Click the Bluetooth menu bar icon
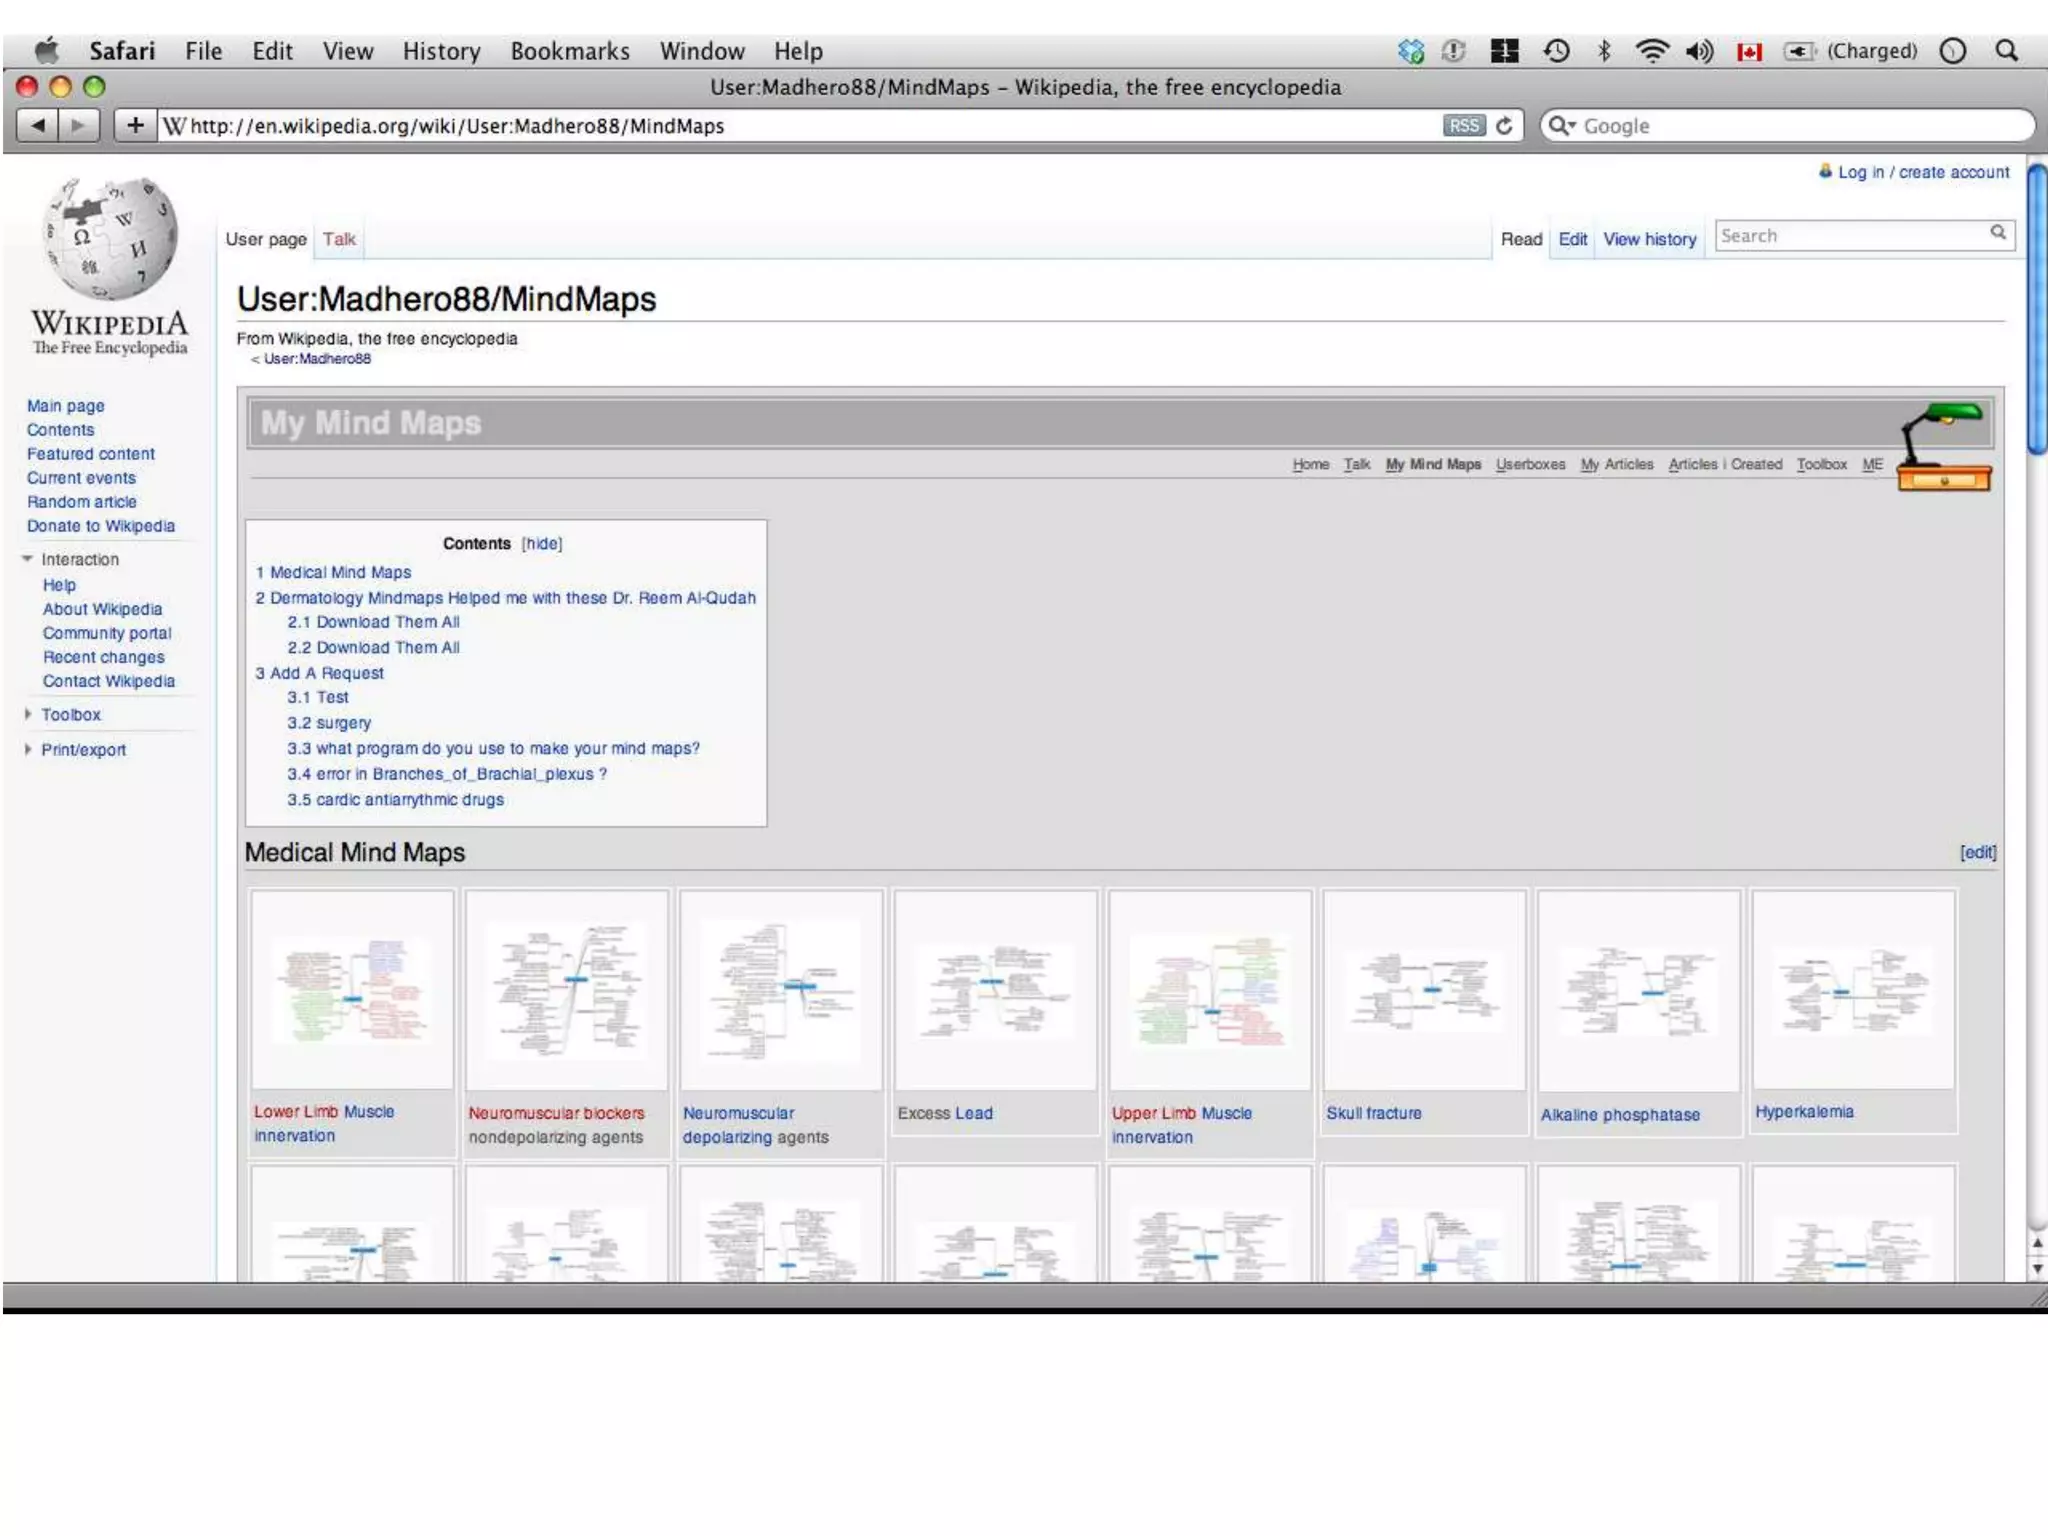 [1604, 51]
